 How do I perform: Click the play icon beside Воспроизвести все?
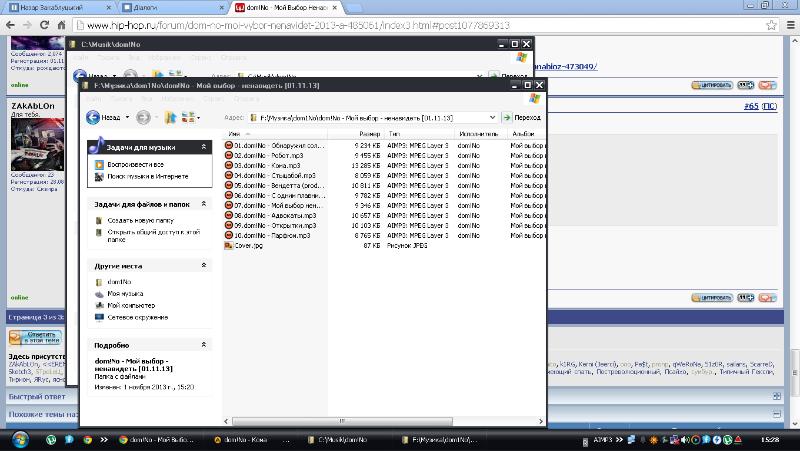99,165
